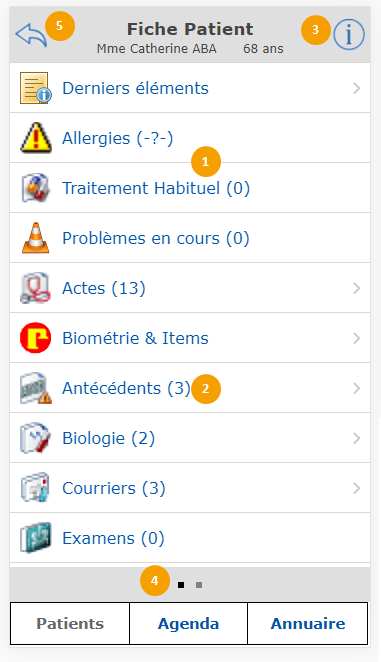Expand Actes (13) chevron arrow
Image resolution: width=381 pixels, height=662 pixels.
(357, 288)
